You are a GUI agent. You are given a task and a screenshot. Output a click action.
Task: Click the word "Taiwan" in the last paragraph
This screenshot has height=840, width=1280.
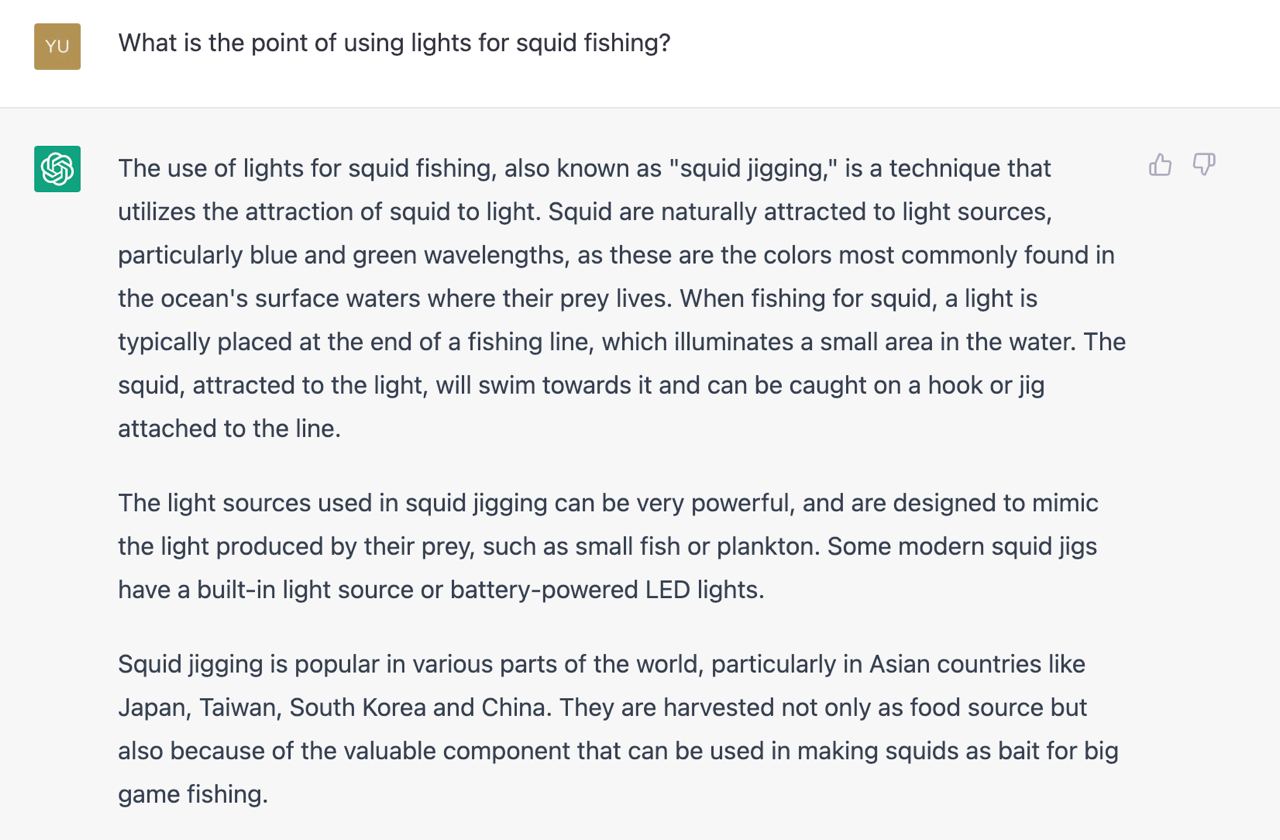239,708
